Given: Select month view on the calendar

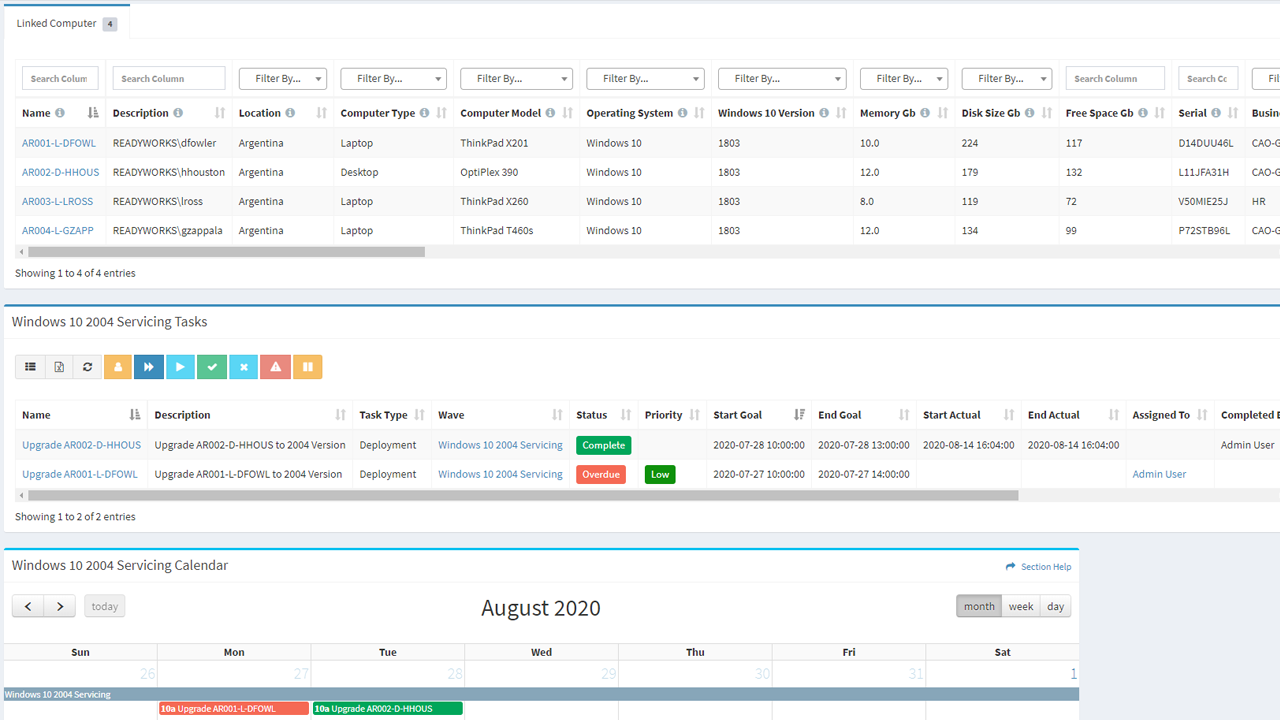Looking at the screenshot, I should point(978,605).
